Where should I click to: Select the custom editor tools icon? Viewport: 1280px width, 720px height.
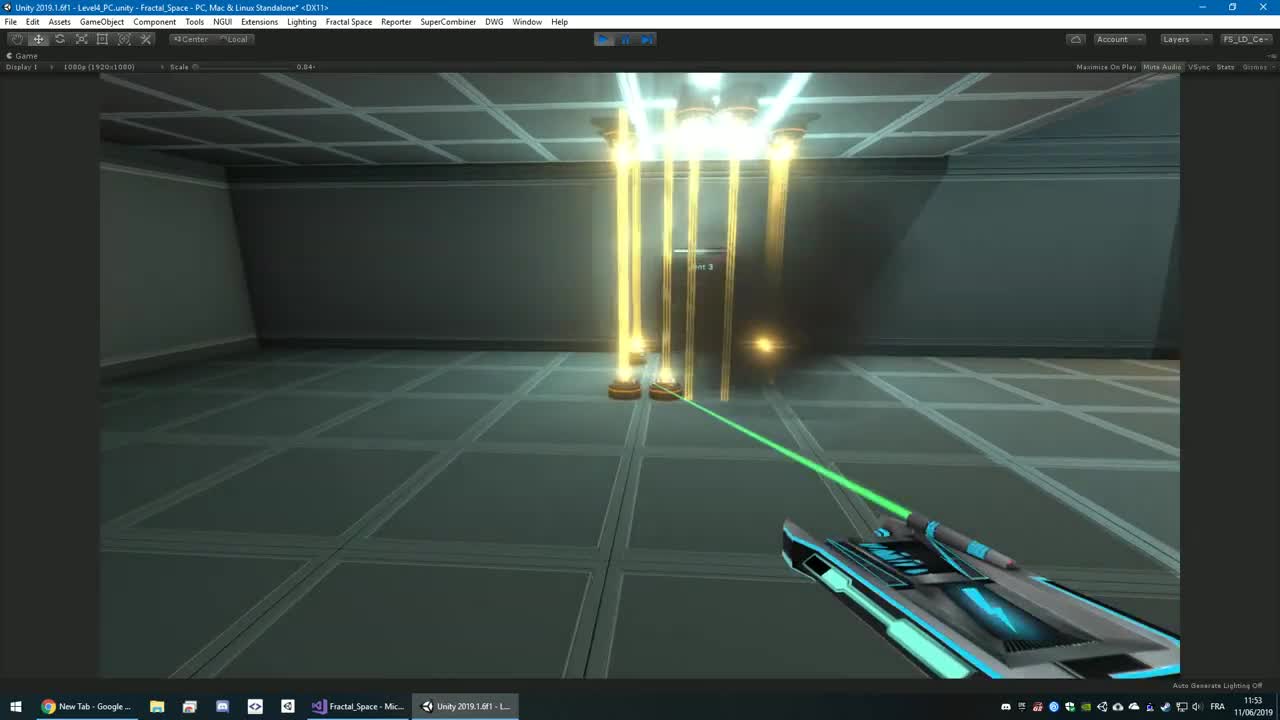[x=146, y=39]
